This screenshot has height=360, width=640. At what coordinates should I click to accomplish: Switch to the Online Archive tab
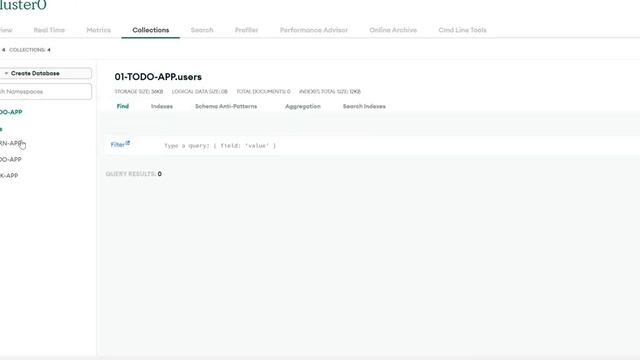click(x=393, y=30)
